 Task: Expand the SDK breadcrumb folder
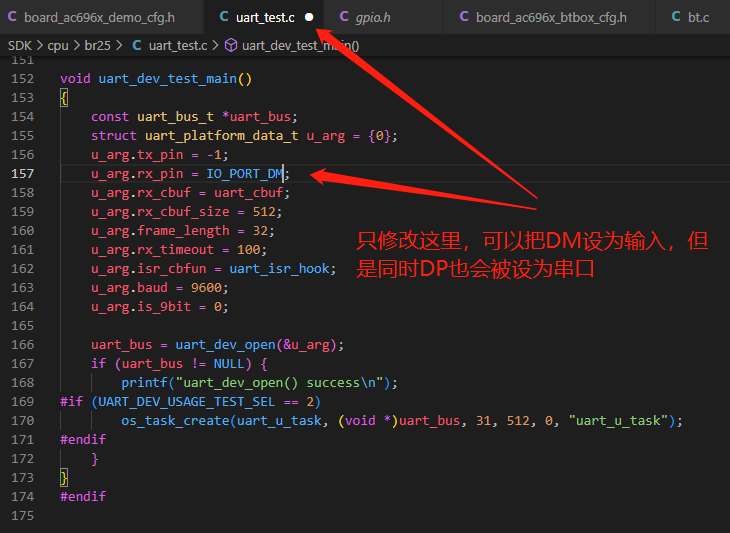[x=20, y=46]
